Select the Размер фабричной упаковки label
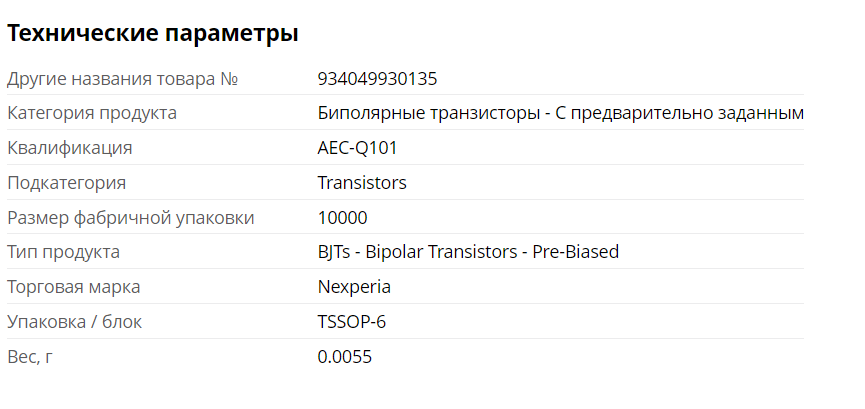Image resolution: width=865 pixels, height=409 pixels. 131,218
